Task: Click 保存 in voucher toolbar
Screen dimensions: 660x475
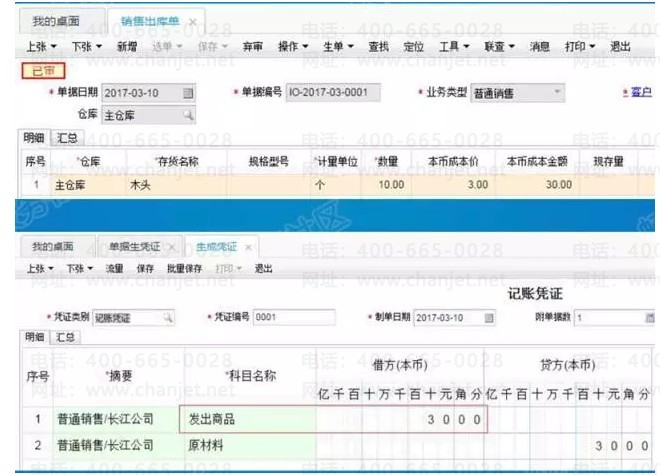Action: pos(145,268)
